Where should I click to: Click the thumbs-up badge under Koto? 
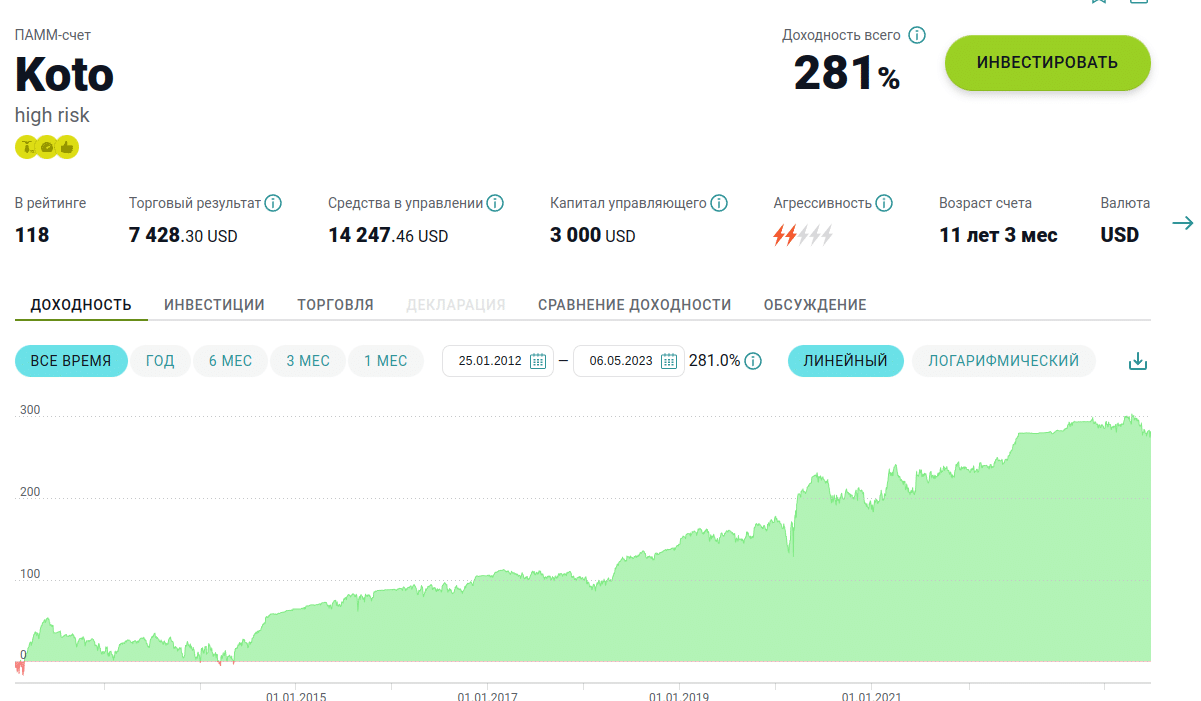pos(67,147)
